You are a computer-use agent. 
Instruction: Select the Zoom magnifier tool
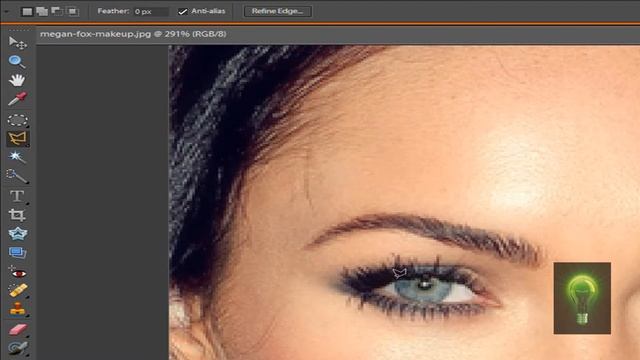click(17, 61)
